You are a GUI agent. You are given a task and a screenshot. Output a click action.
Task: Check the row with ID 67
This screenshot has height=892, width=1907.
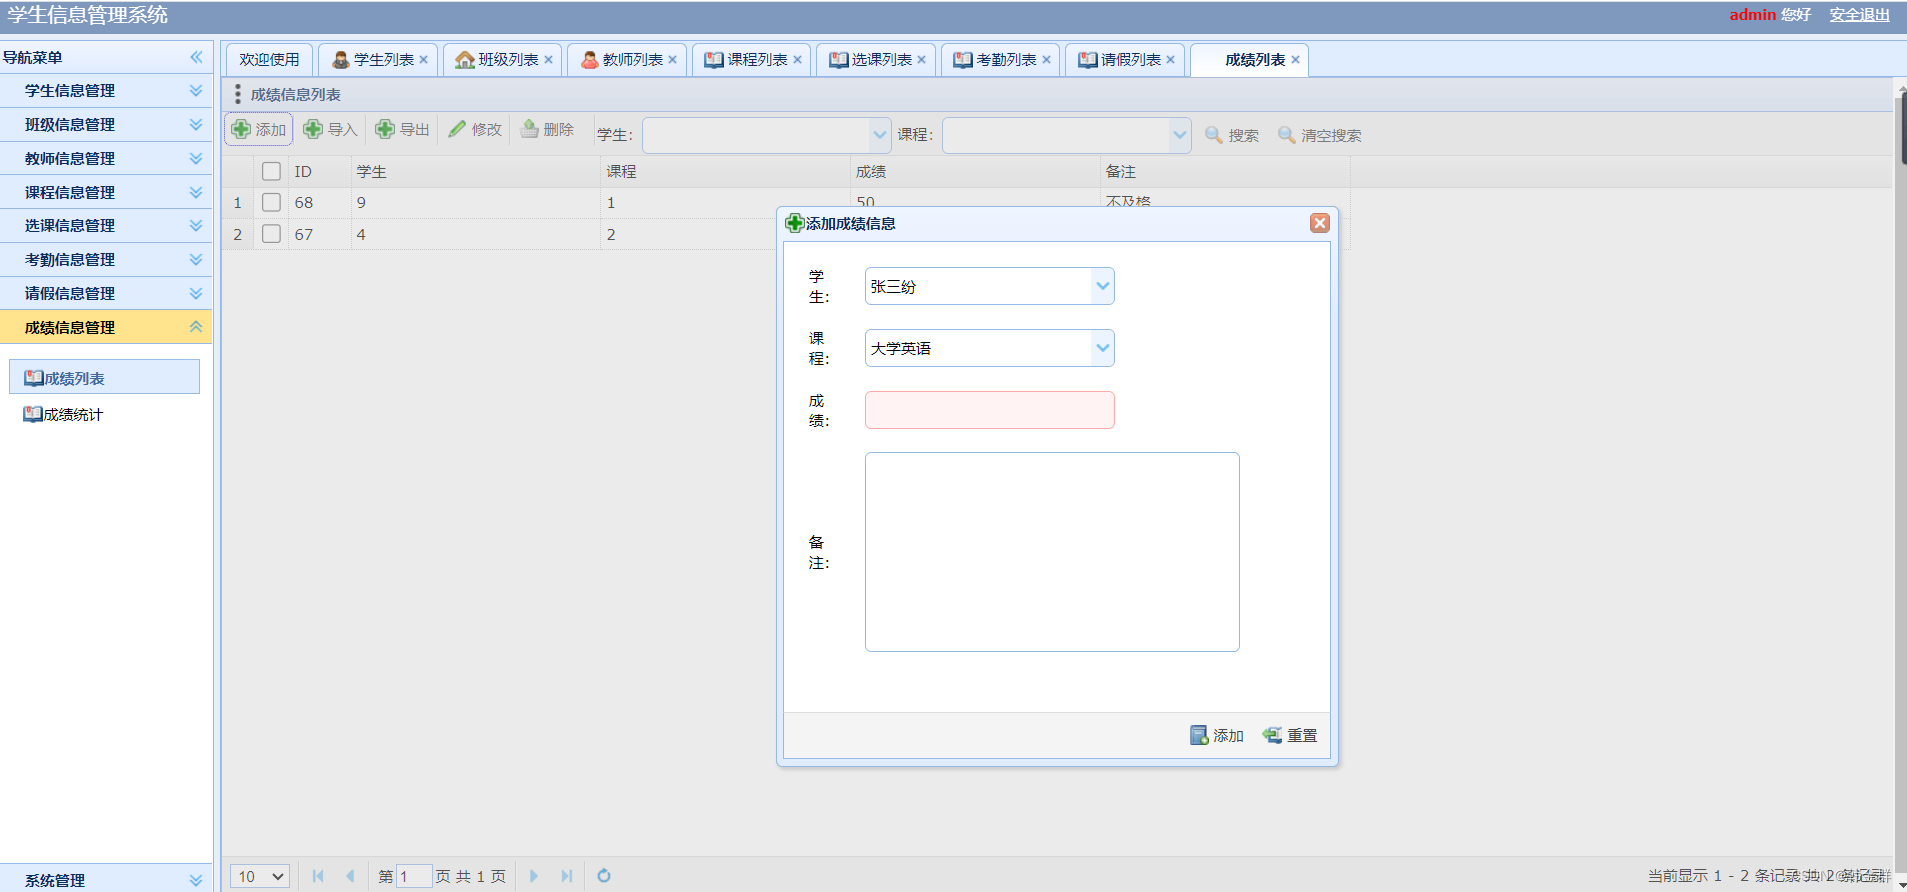[x=271, y=234]
